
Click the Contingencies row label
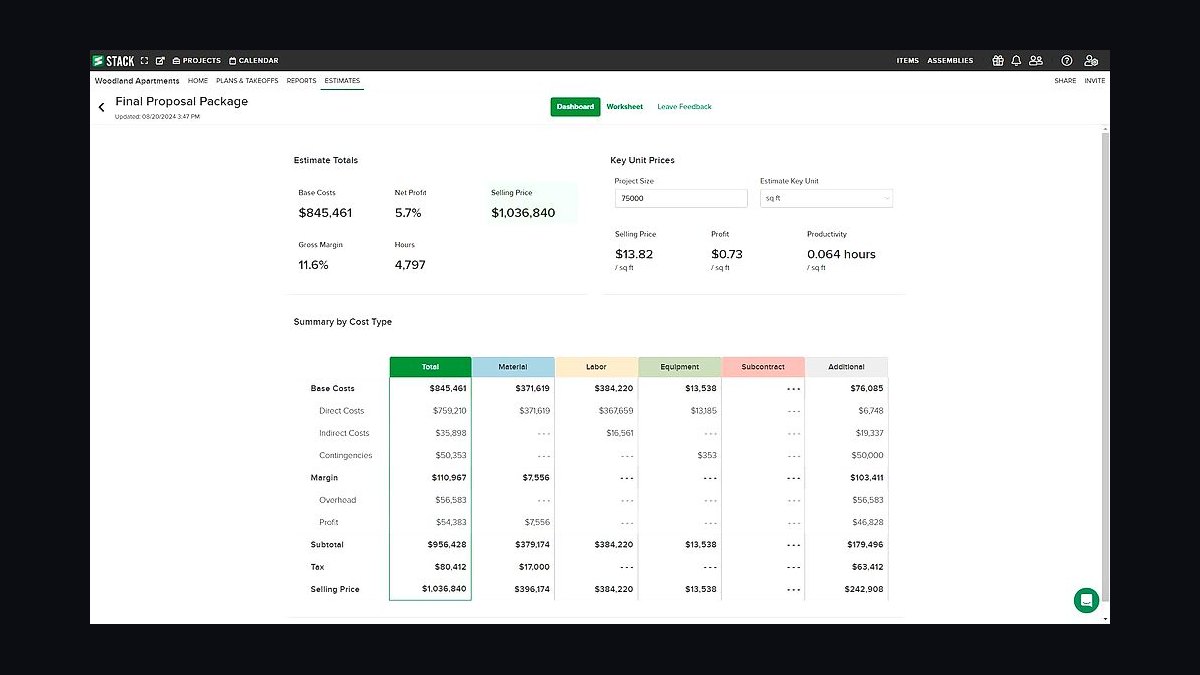tap(346, 455)
